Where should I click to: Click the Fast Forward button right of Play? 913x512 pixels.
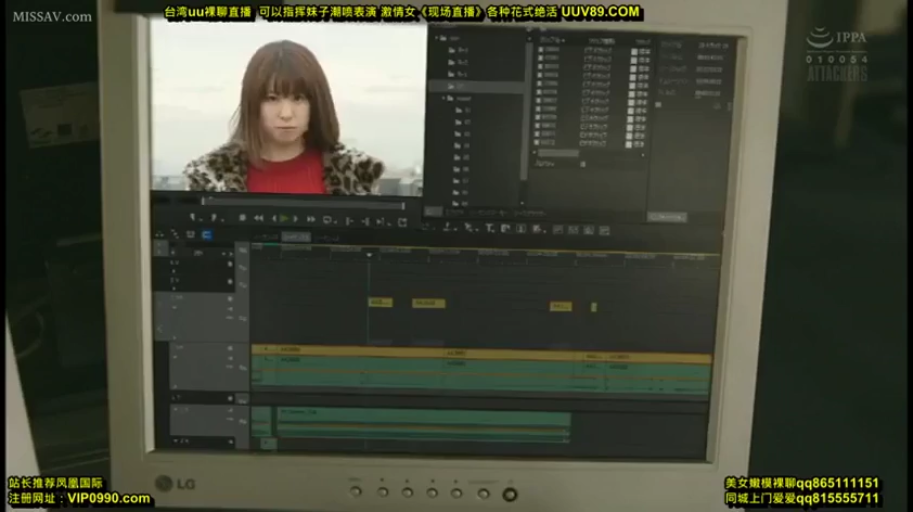coord(311,218)
